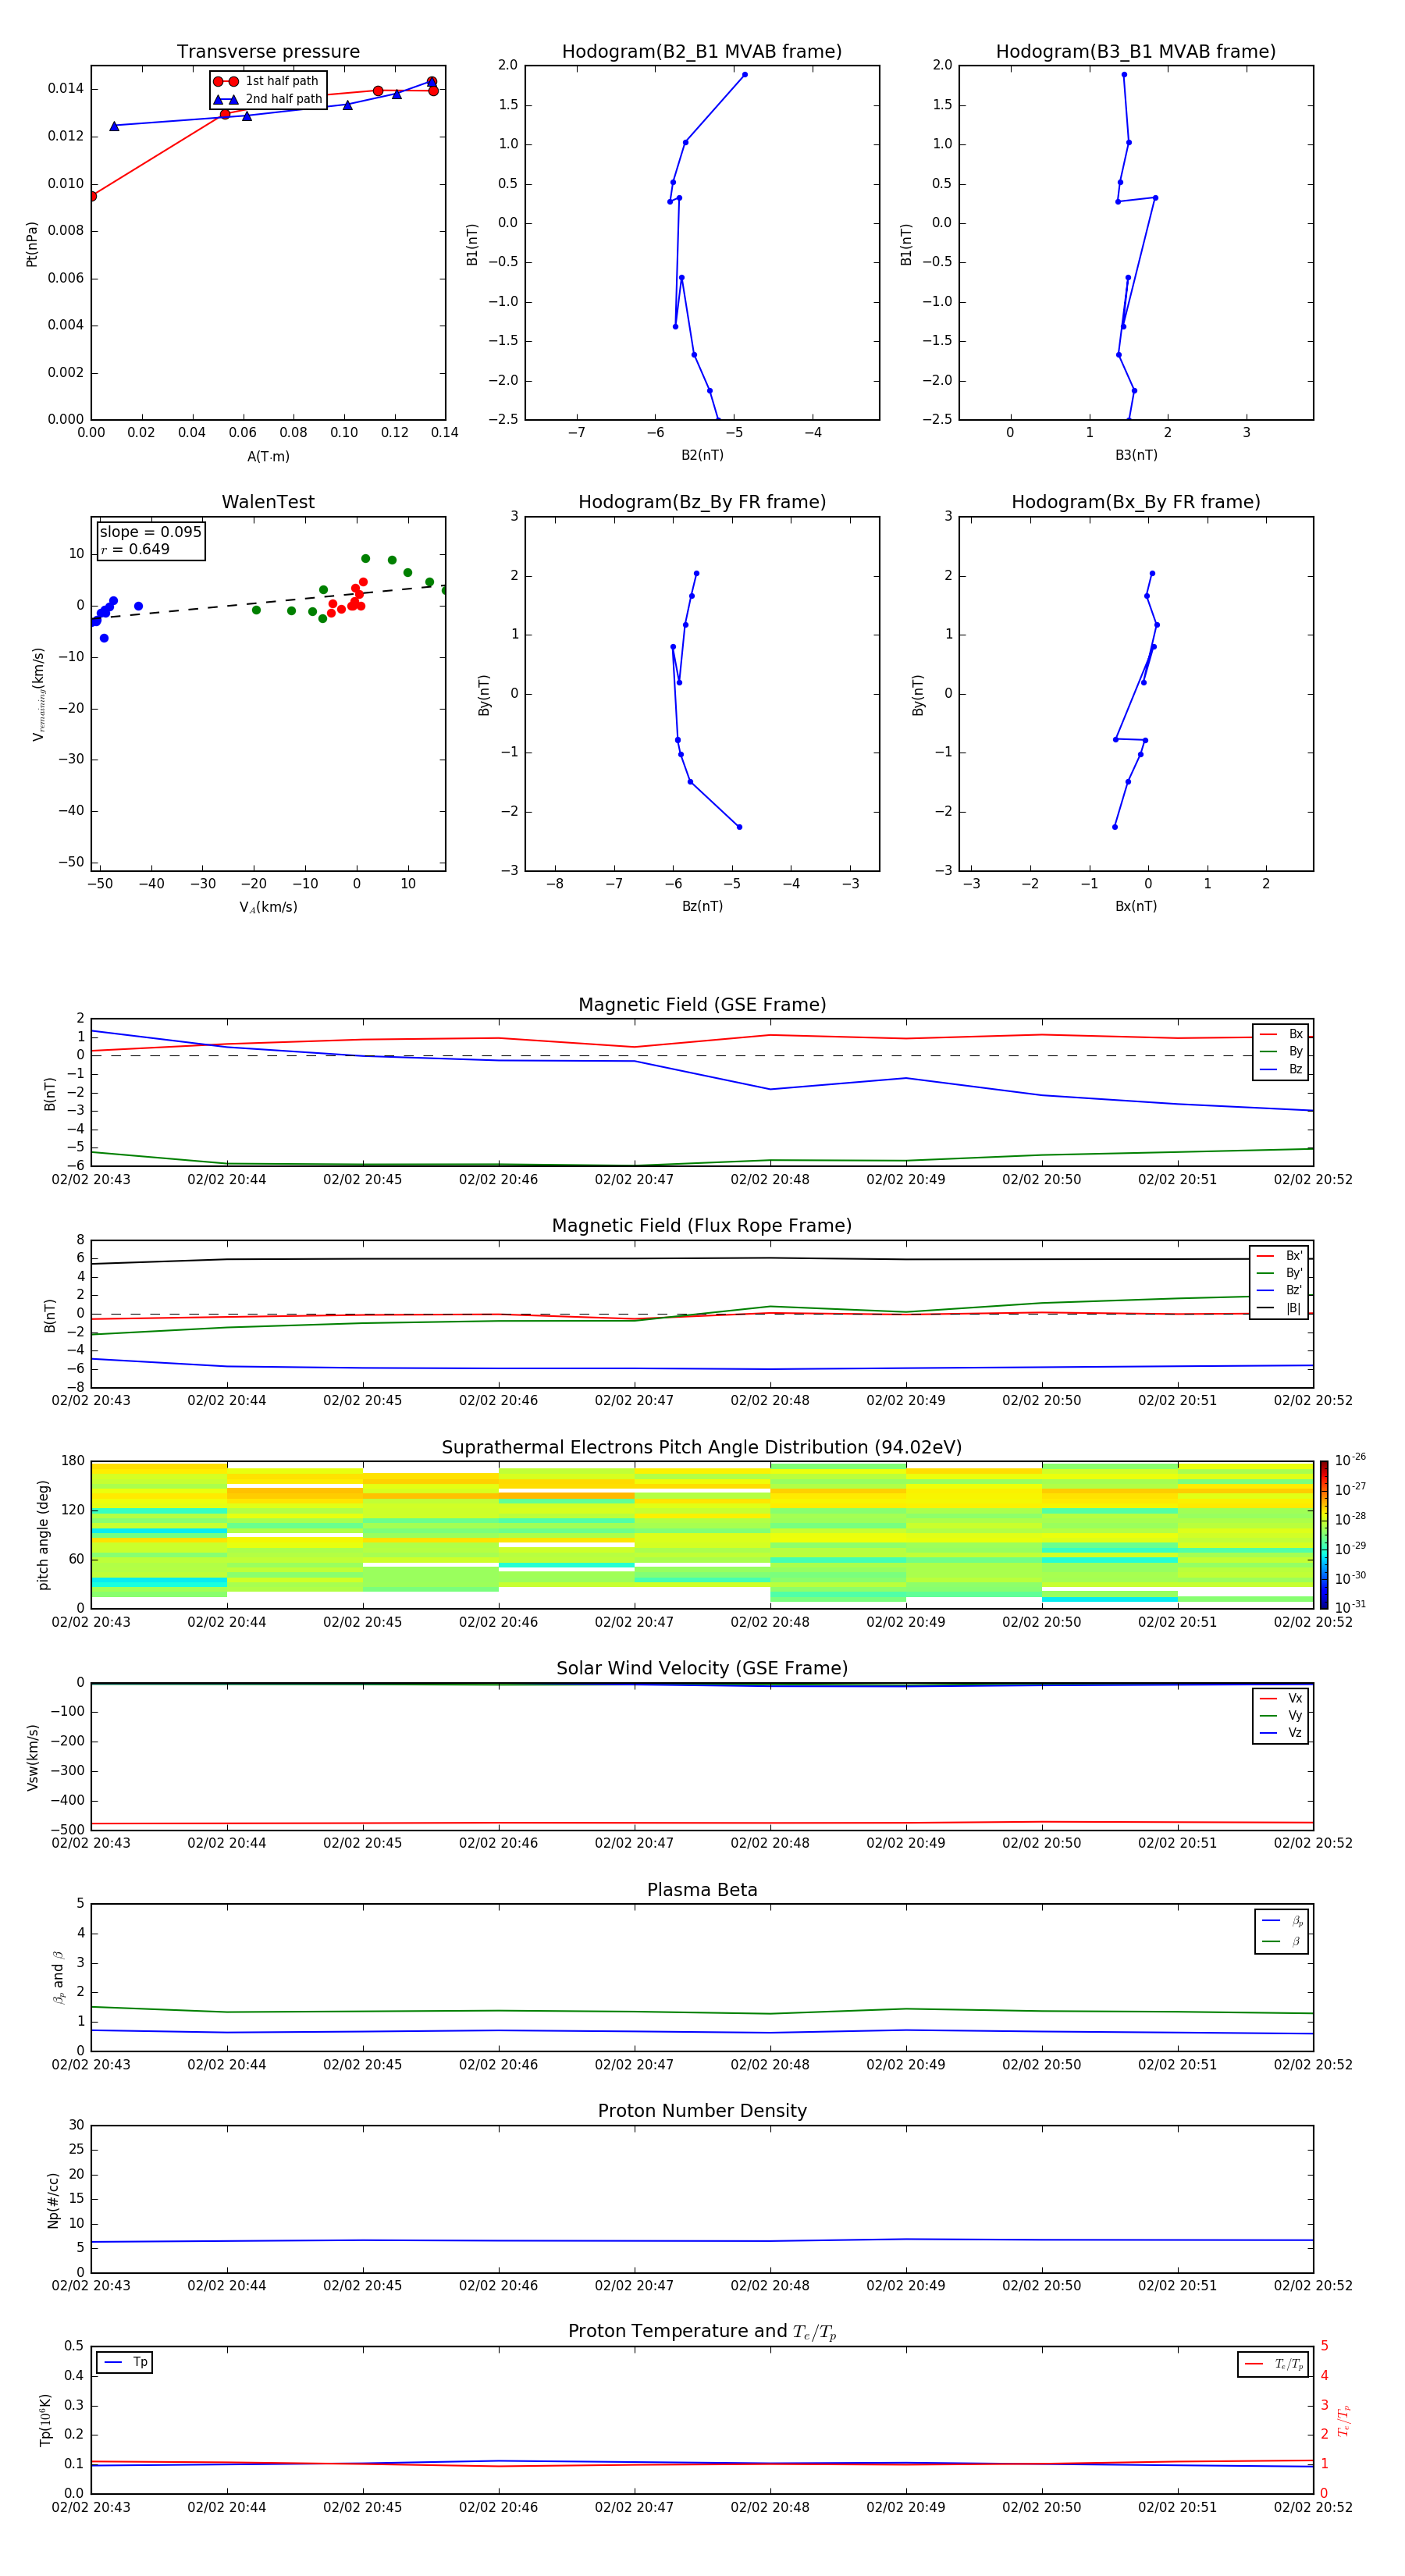Click the 'Hodogram(Bx_By FR frame)' title
The image size is (1405, 2576).
1136,502
